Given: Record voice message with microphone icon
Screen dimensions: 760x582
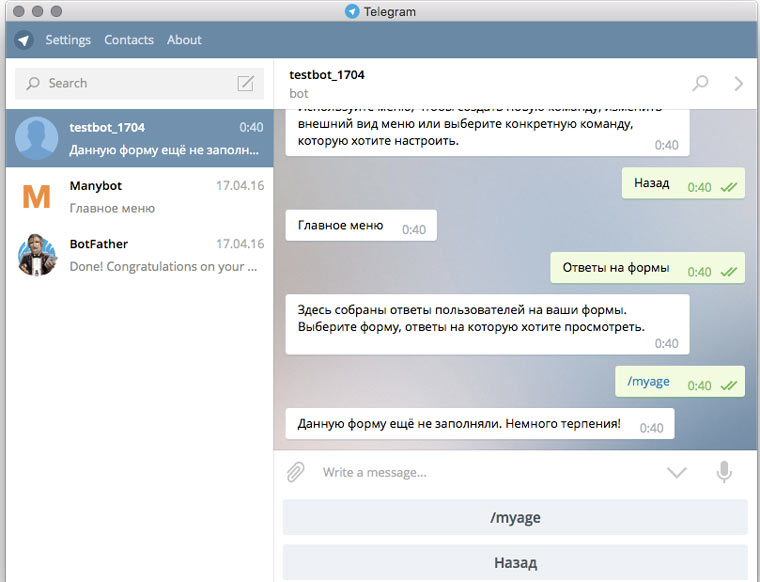Looking at the screenshot, I should pyautogui.click(x=724, y=472).
